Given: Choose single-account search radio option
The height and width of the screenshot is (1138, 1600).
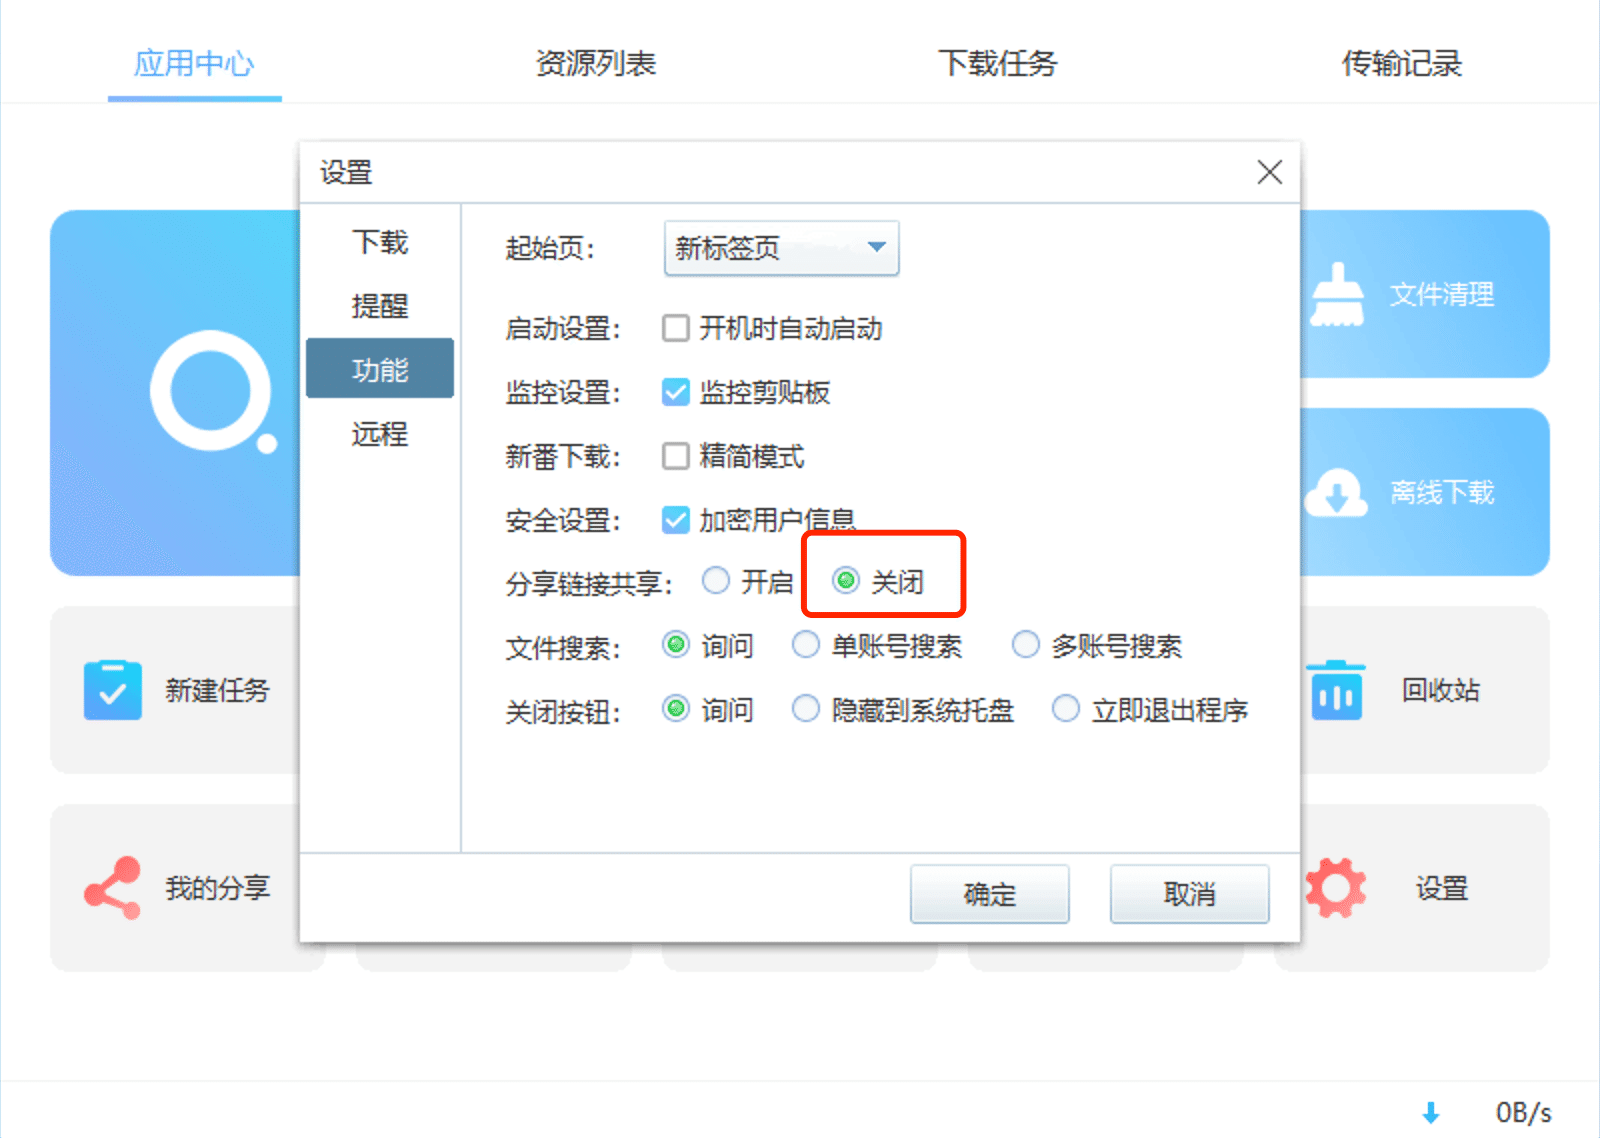Looking at the screenshot, I should (806, 645).
